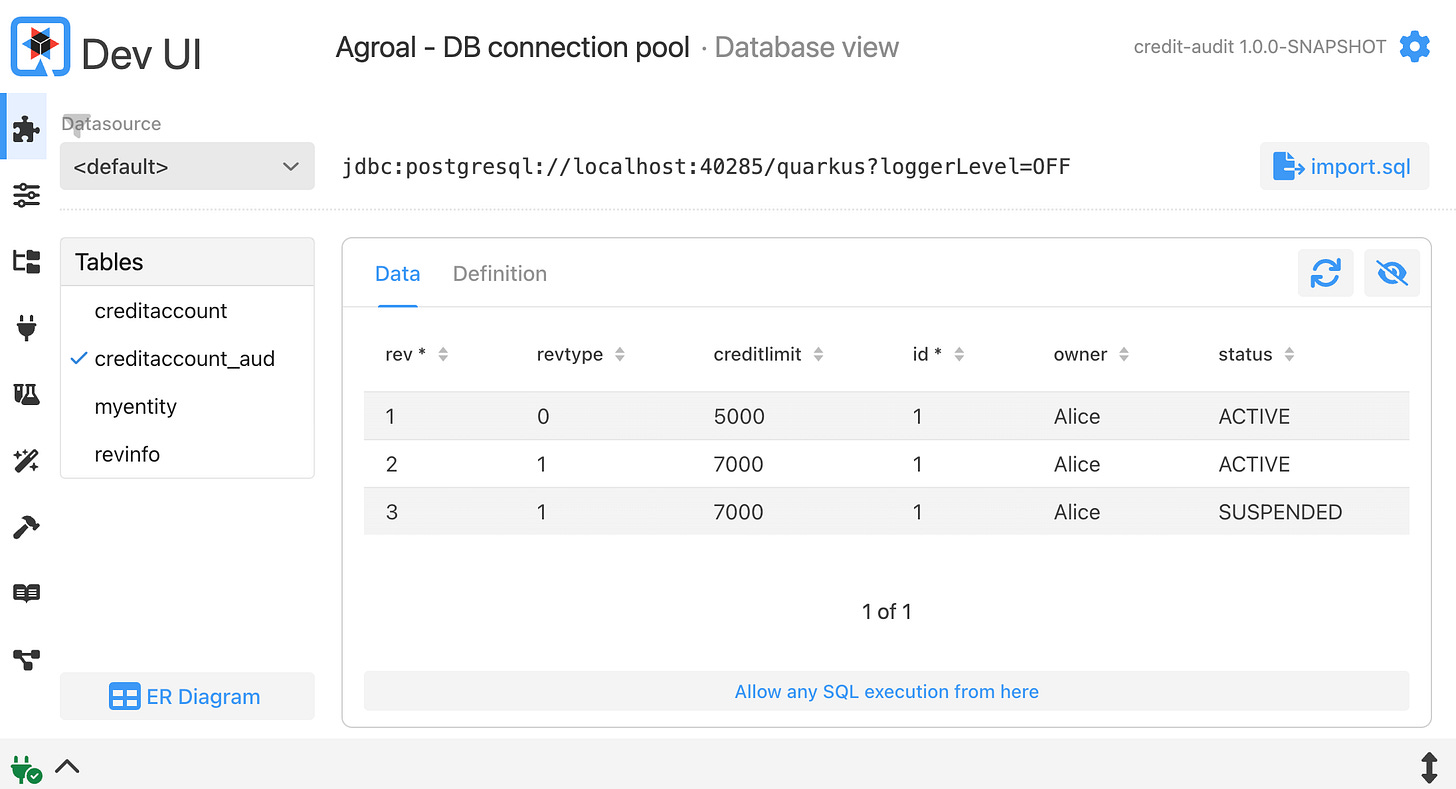Switch to the Definition tab

click(499, 273)
